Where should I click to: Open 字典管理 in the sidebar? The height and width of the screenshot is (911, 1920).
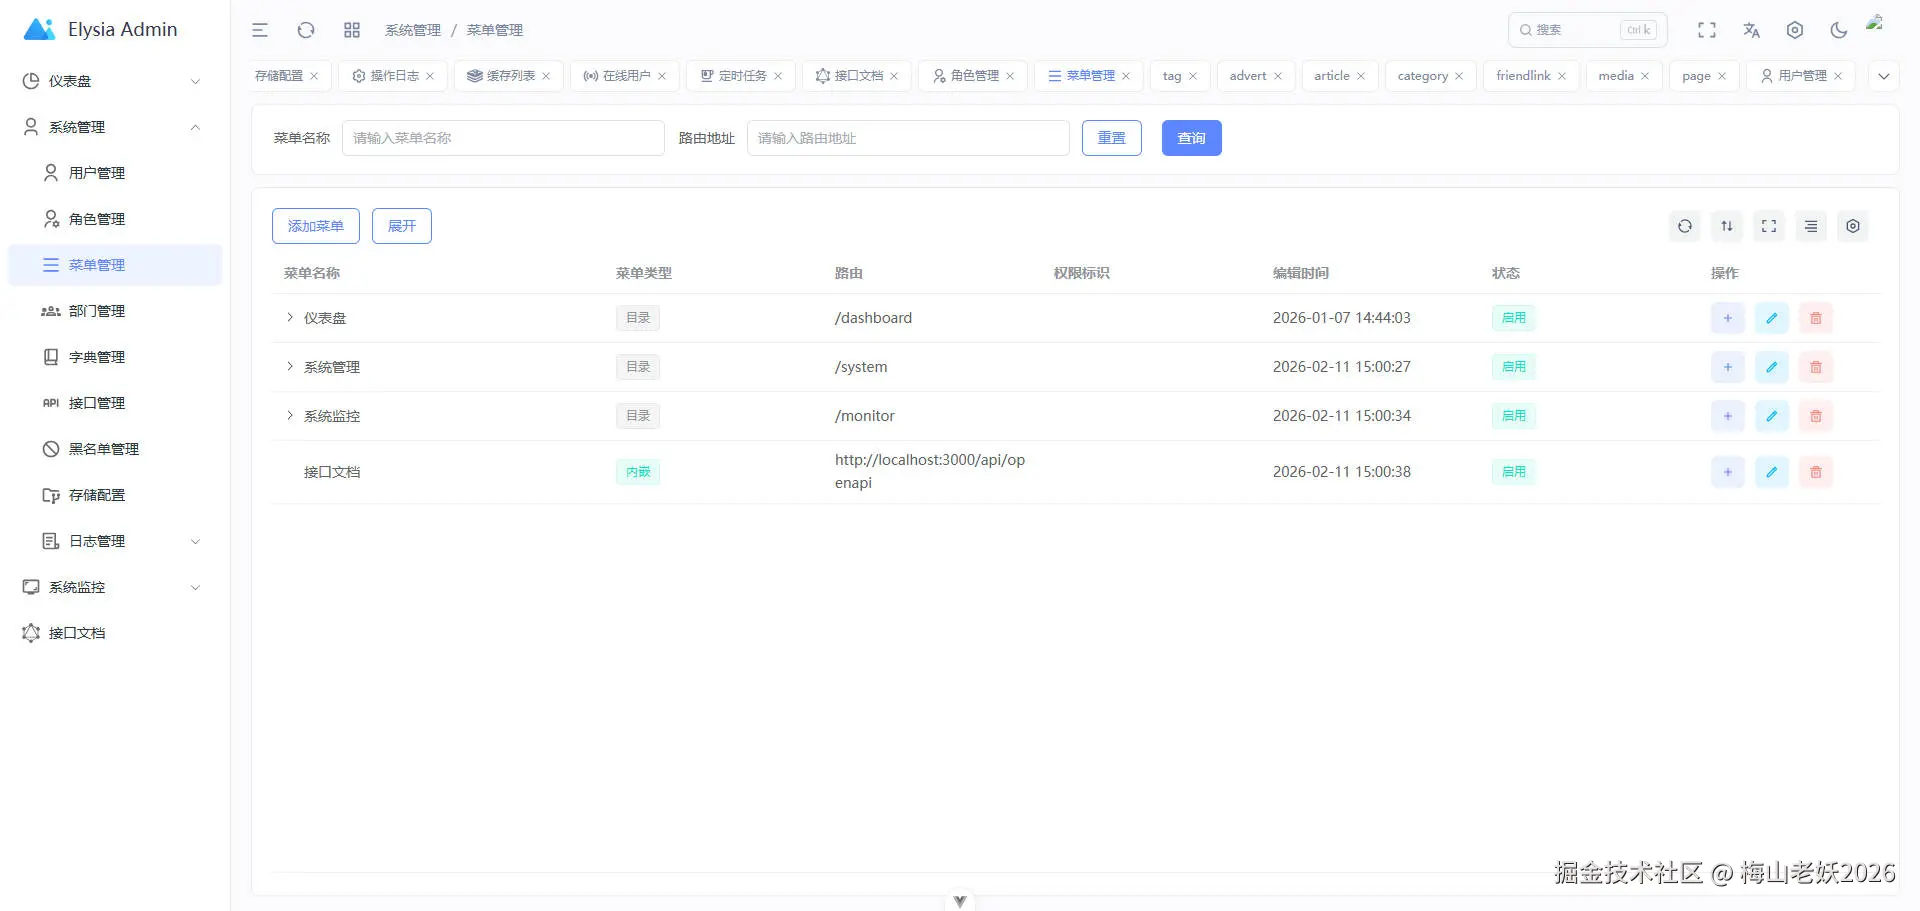coord(115,357)
